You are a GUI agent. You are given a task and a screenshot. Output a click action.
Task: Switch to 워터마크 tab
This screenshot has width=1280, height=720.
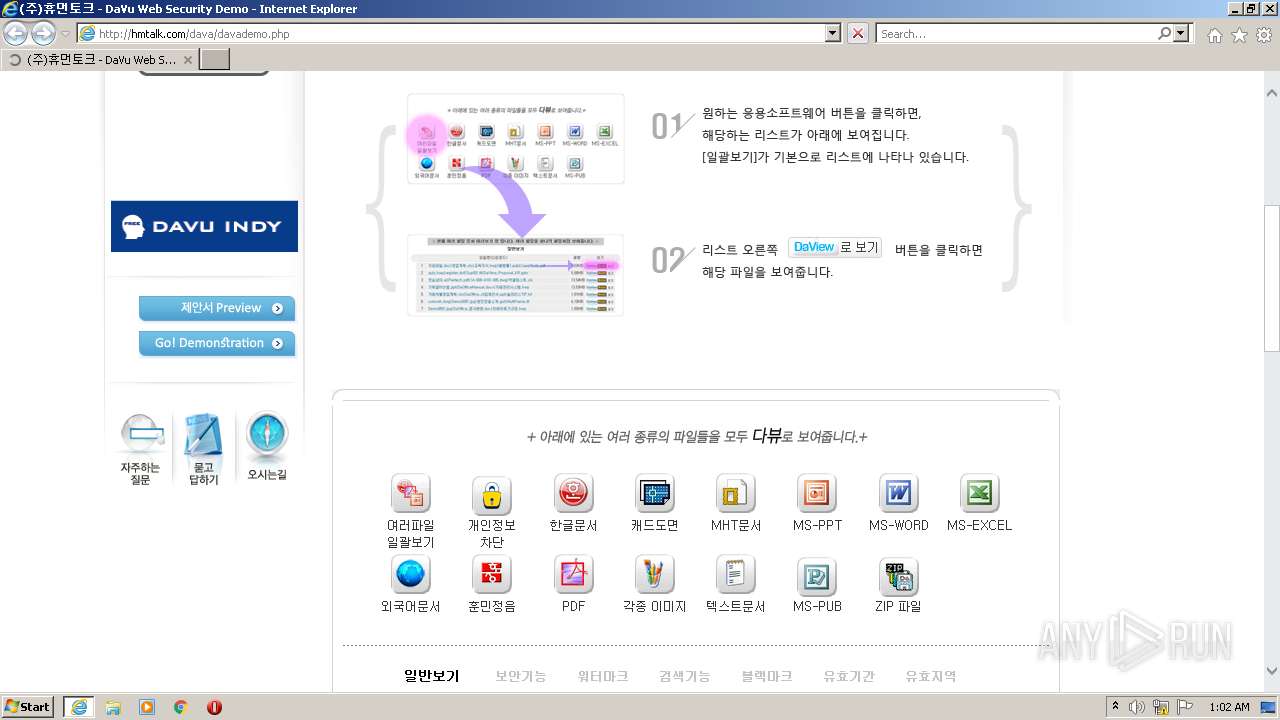pyautogui.click(x=603, y=677)
